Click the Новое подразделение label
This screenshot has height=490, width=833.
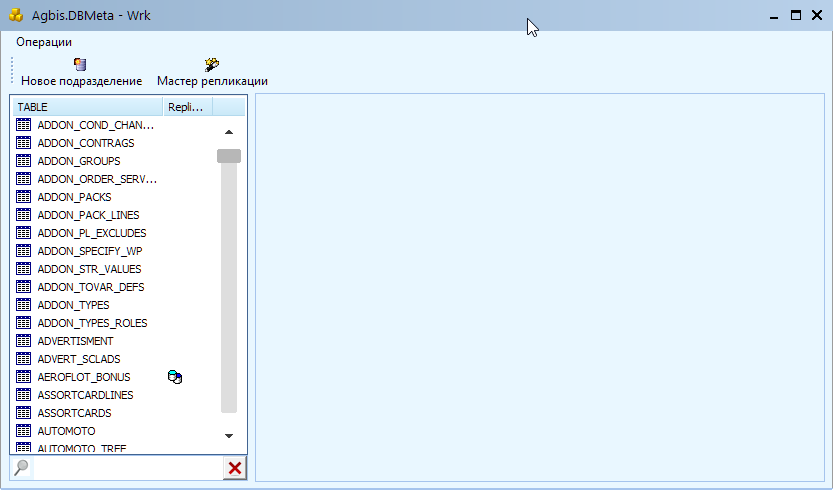pyautogui.click(x=81, y=81)
